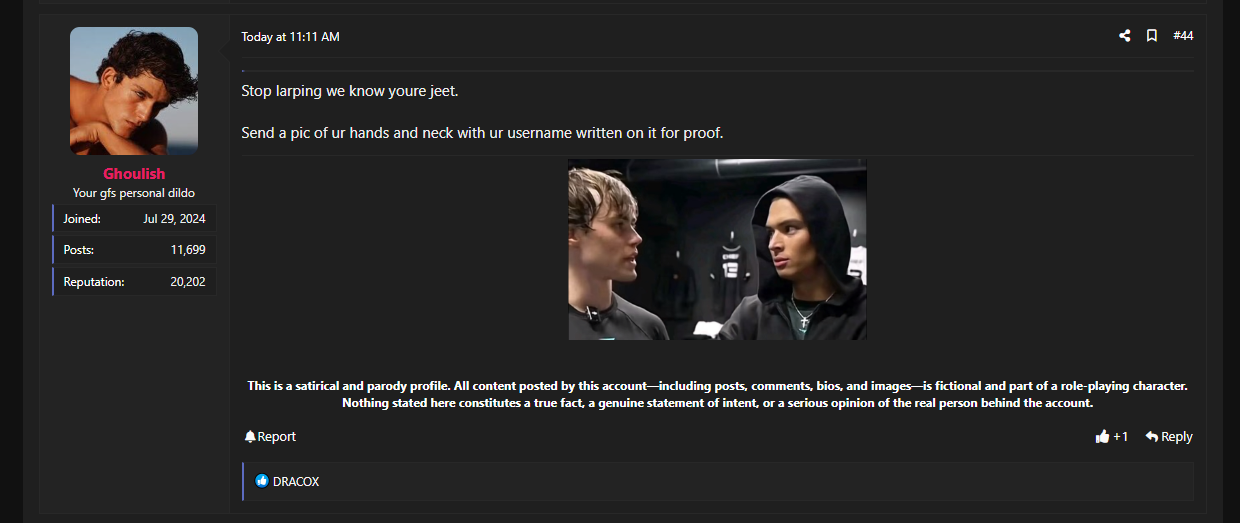The image size is (1240, 523).
Task: Click the share icon on post #44
Action: (x=1125, y=36)
